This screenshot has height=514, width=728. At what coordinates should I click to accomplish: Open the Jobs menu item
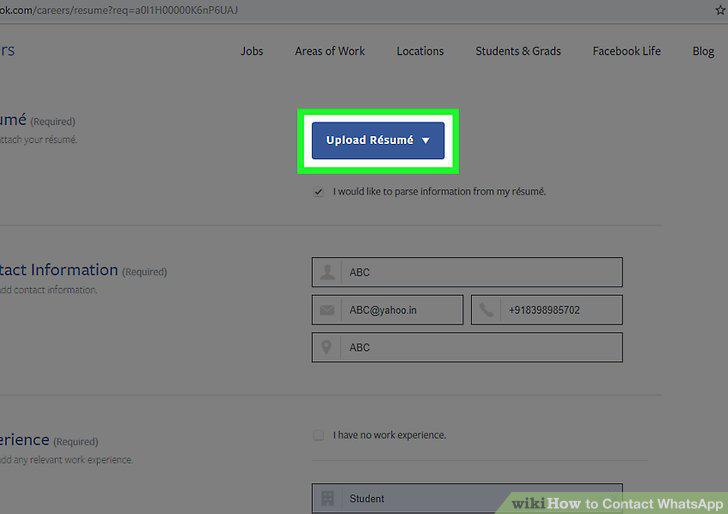point(252,51)
